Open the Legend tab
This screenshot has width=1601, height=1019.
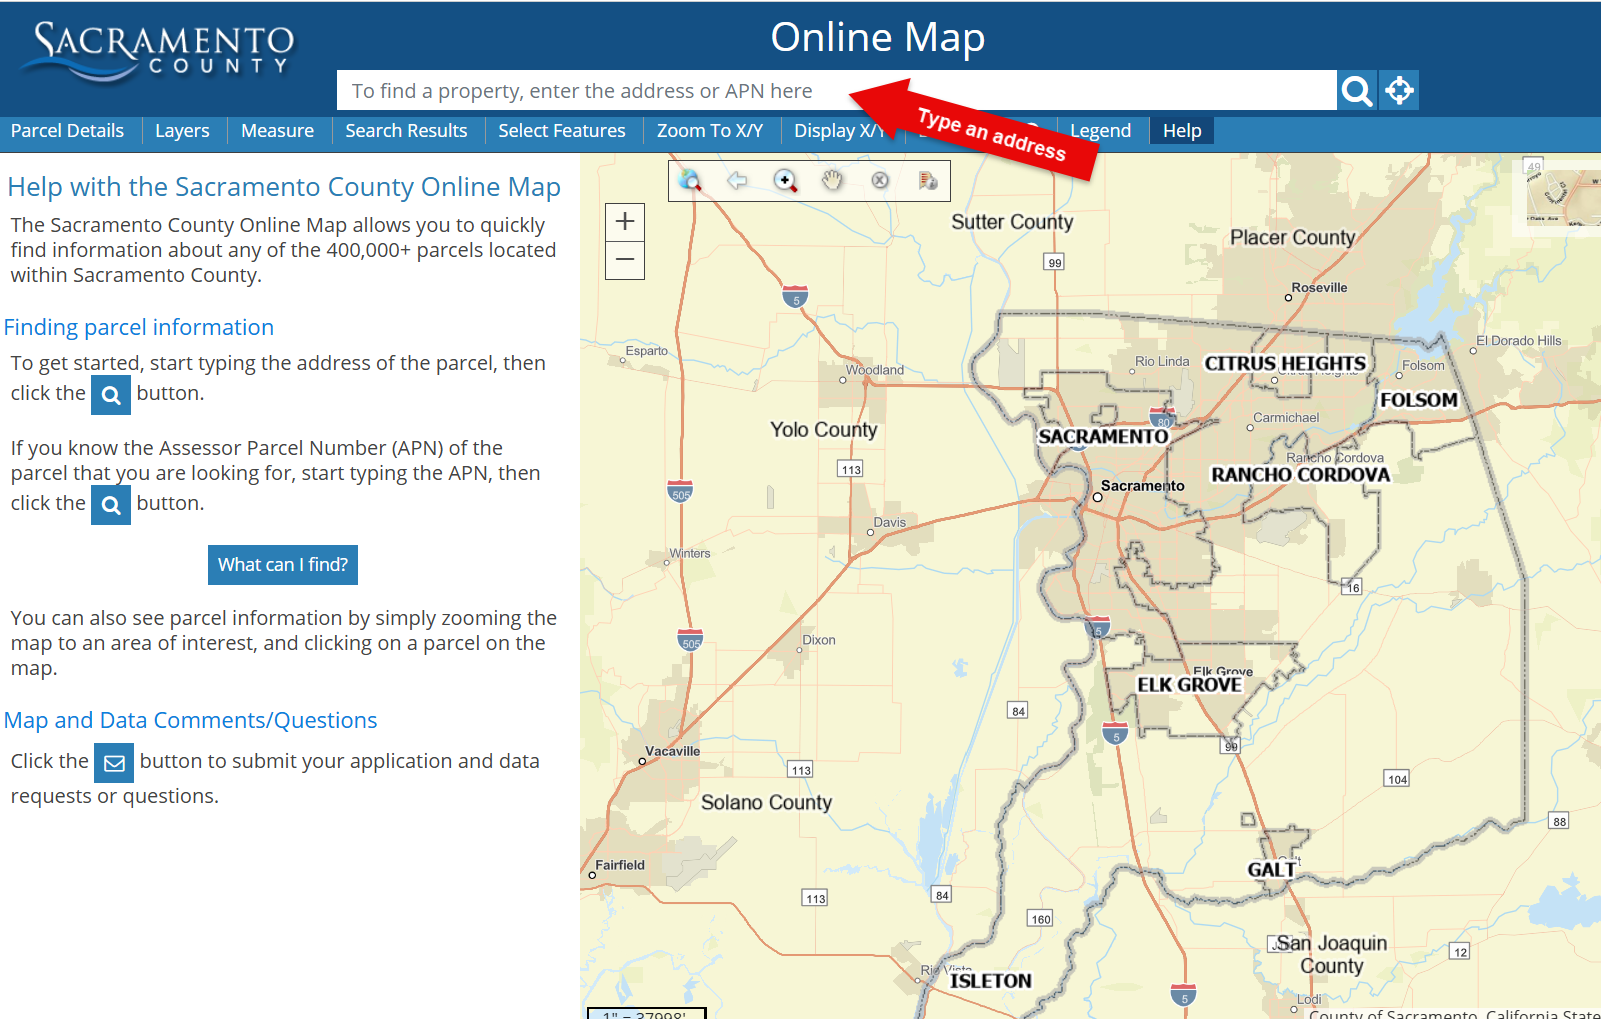click(1100, 131)
